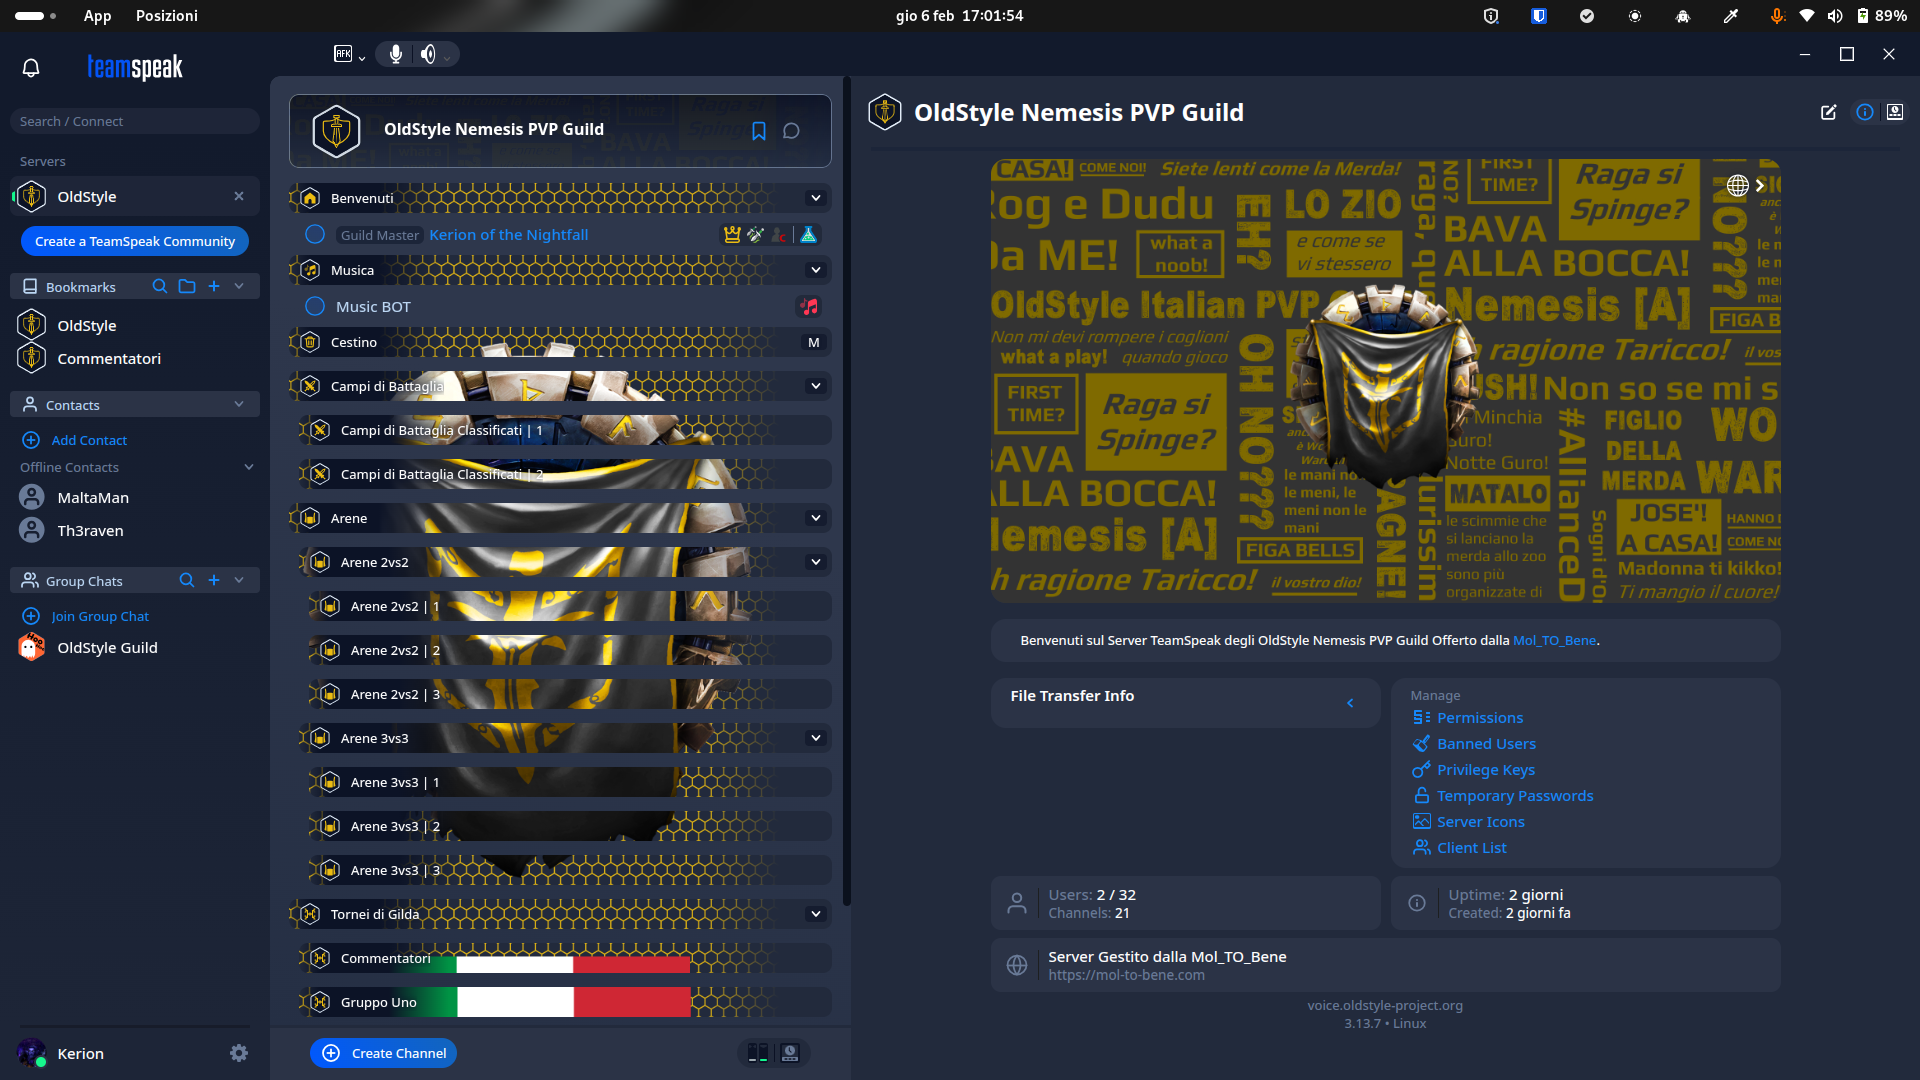Viewport: 1920px width, 1080px height.
Task: Collapse the Offline Contacts list
Action: [249, 467]
